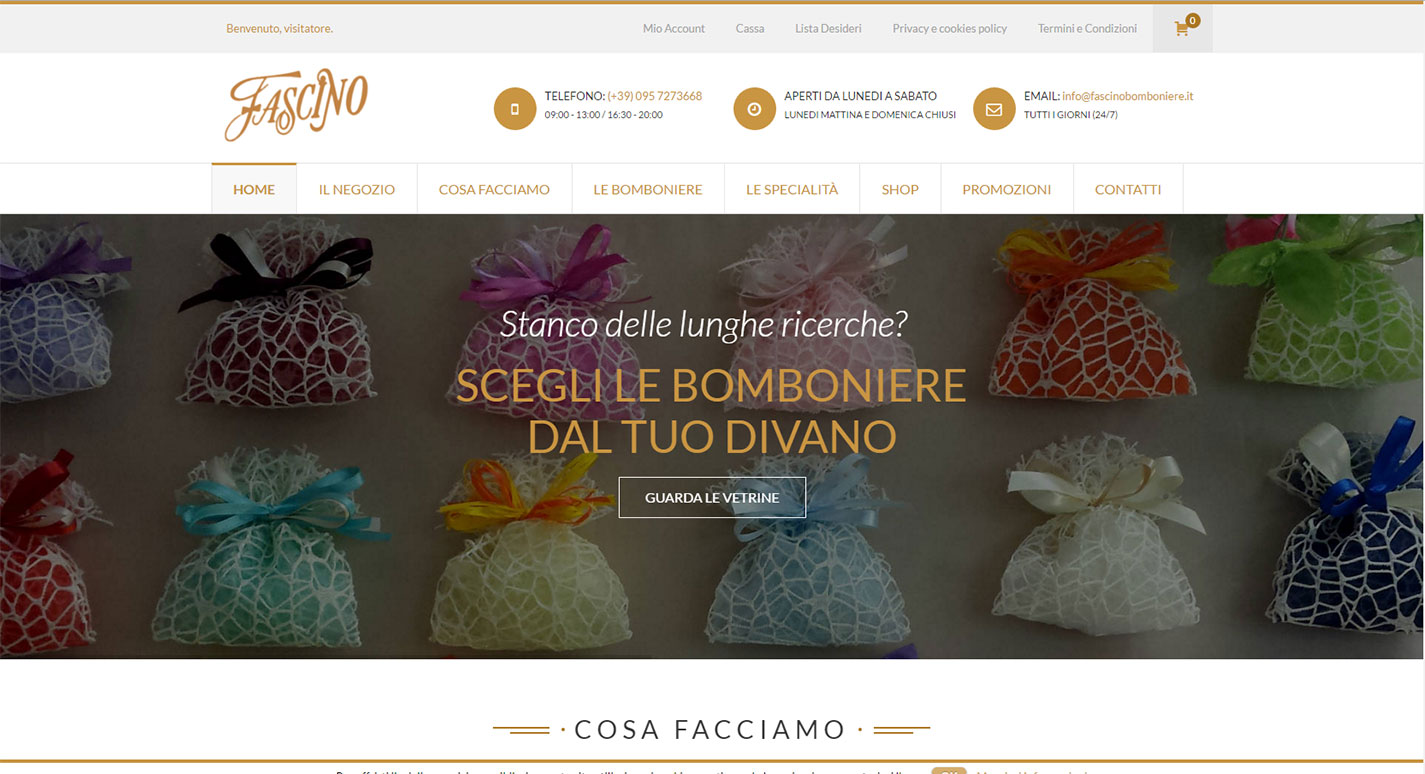The image size is (1425, 774).
Task: Open COSA FACCIAMO in navigation bar
Action: 494,189
